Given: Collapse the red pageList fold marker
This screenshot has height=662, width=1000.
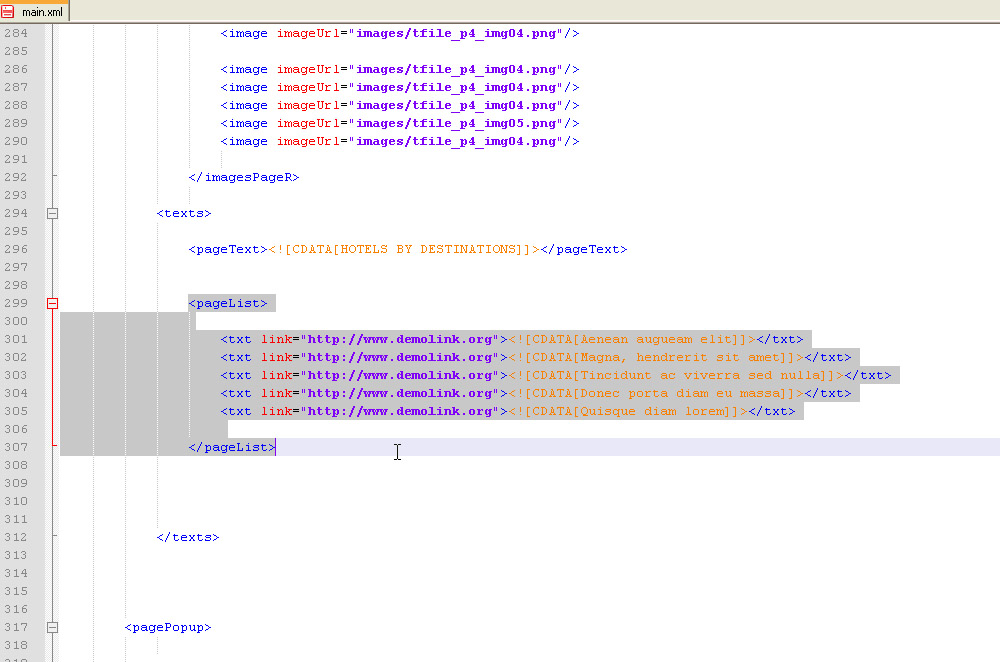Looking at the screenshot, I should click(53, 303).
